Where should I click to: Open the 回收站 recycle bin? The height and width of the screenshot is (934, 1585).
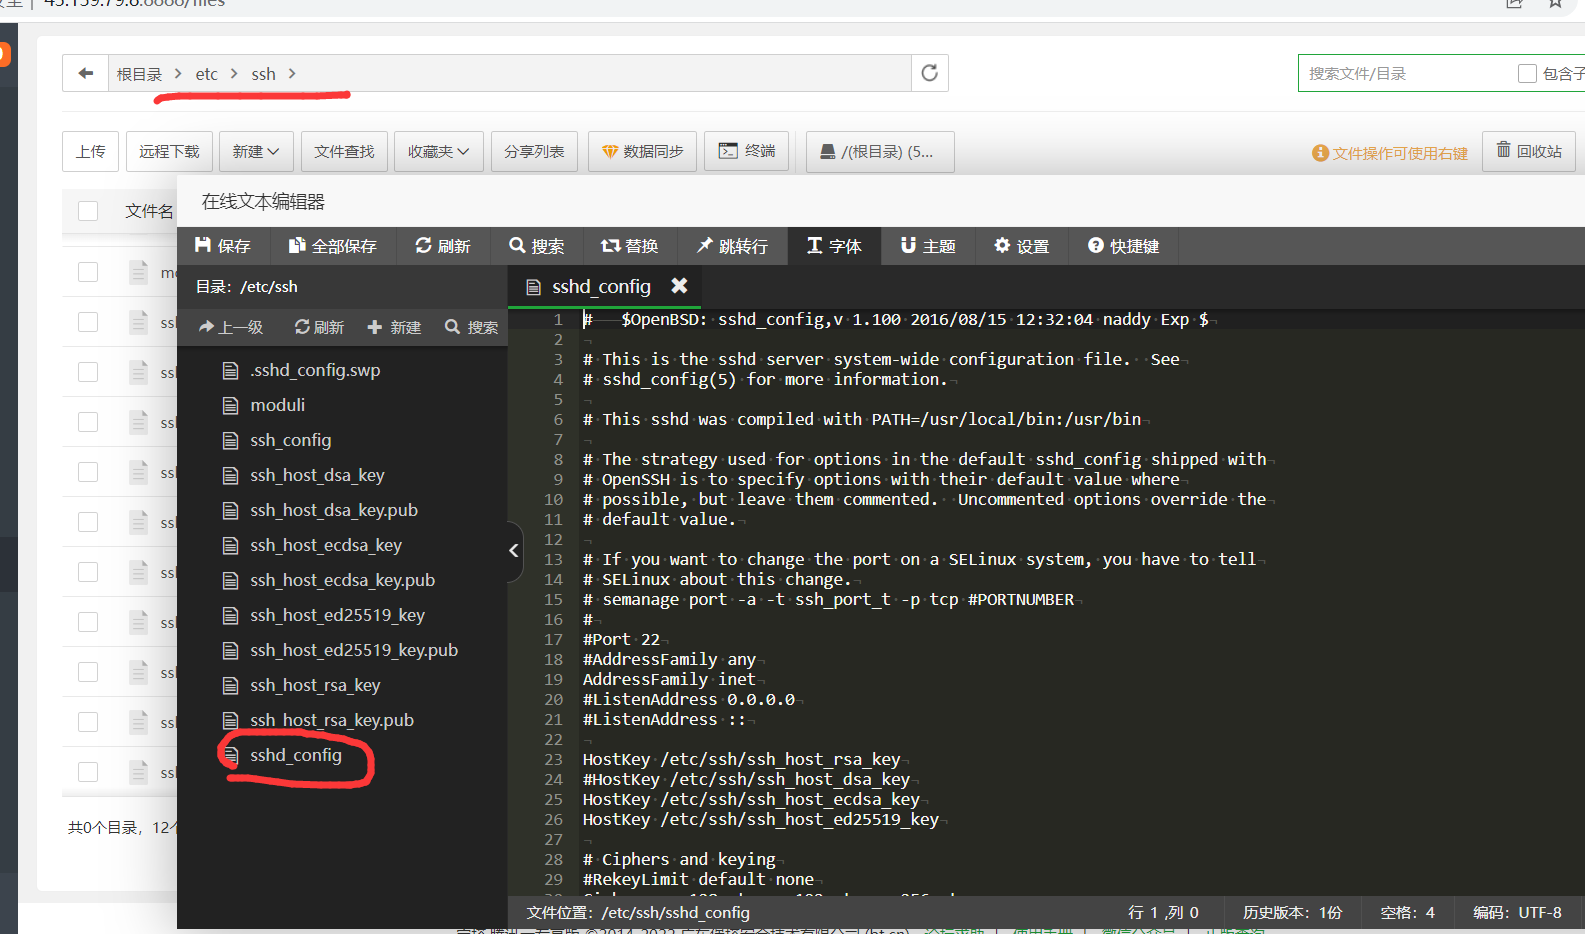click(x=1529, y=151)
